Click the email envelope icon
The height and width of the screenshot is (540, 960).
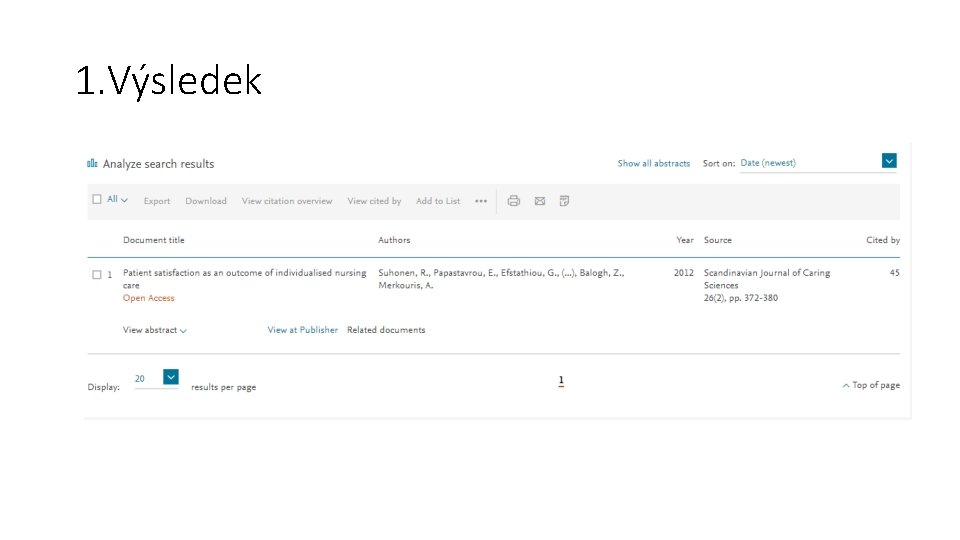(540, 201)
